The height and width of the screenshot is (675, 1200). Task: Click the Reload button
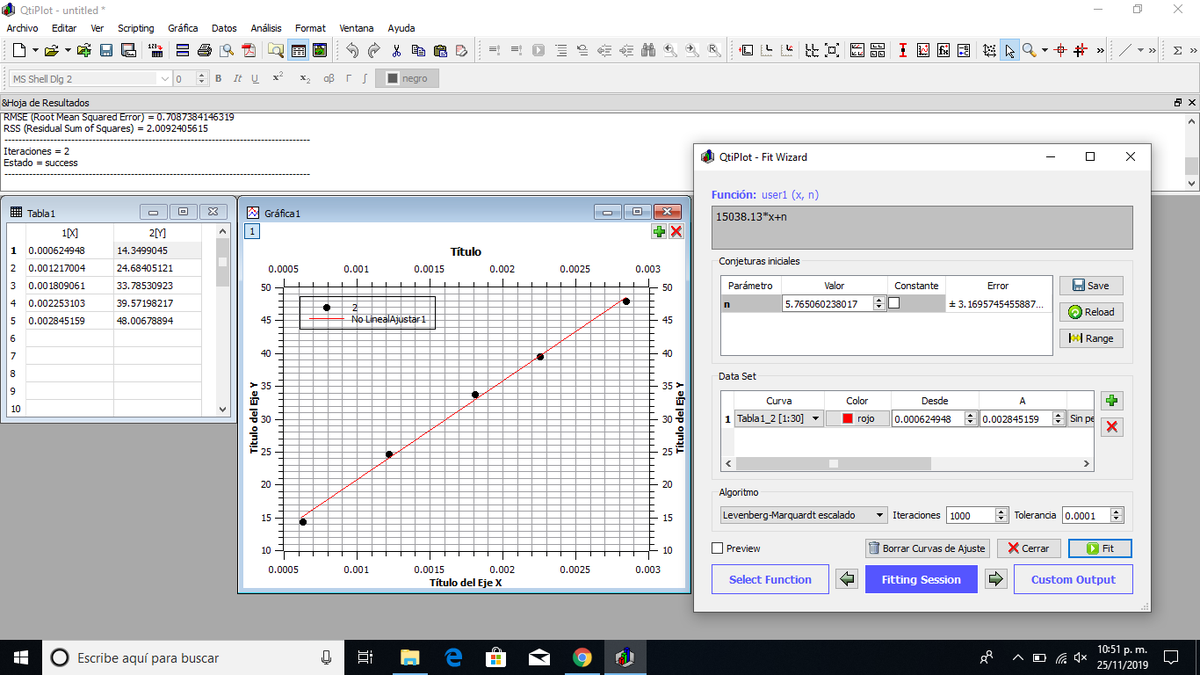[x=1091, y=312]
